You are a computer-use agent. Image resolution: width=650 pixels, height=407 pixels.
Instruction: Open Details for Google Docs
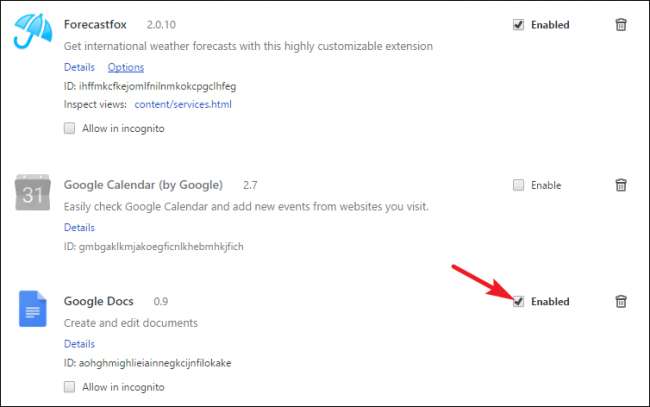pyautogui.click(x=79, y=344)
